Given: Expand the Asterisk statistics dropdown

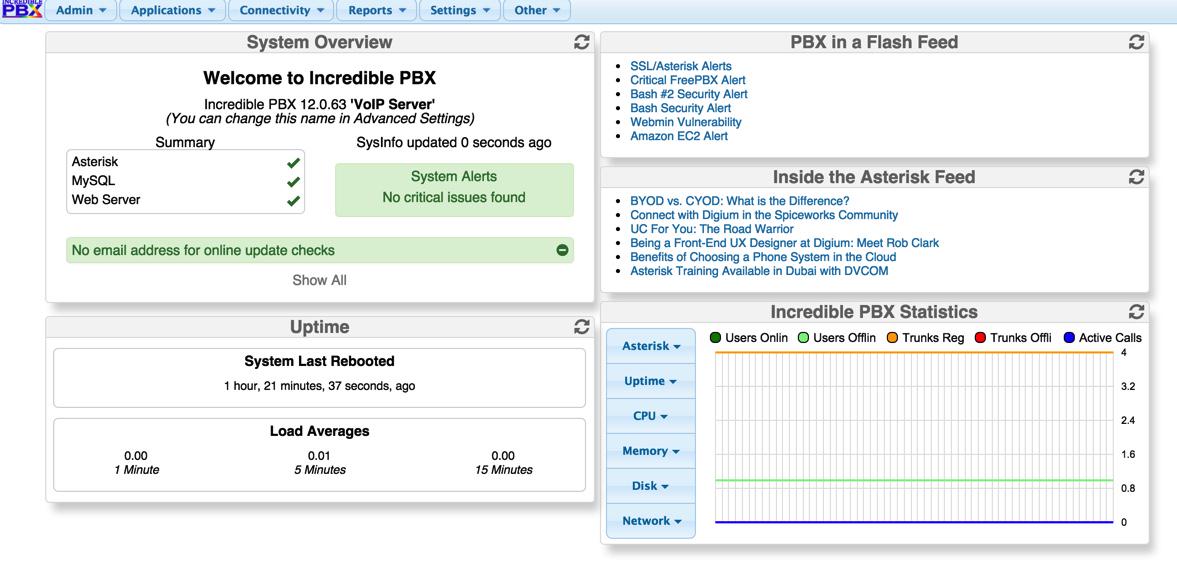Looking at the screenshot, I should 651,346.
